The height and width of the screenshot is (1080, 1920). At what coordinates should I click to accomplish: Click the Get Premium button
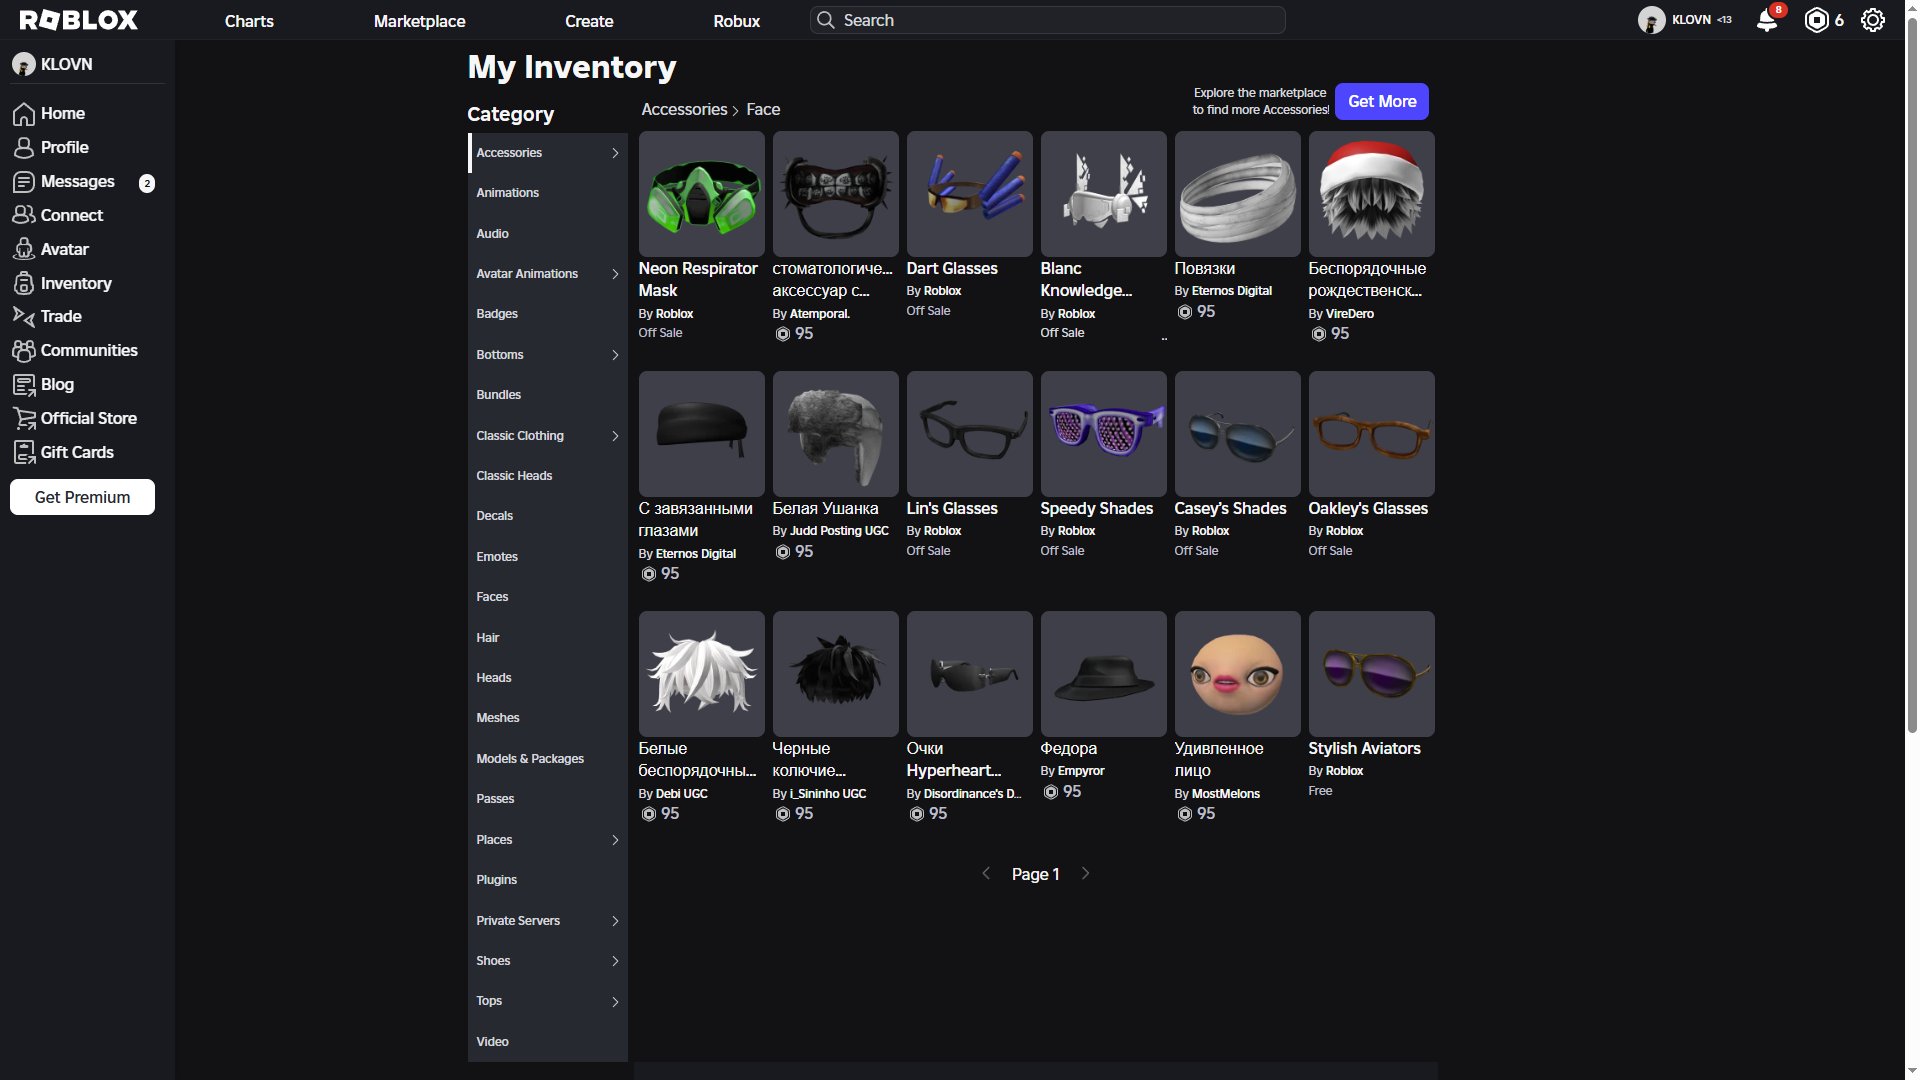point(82,497)
